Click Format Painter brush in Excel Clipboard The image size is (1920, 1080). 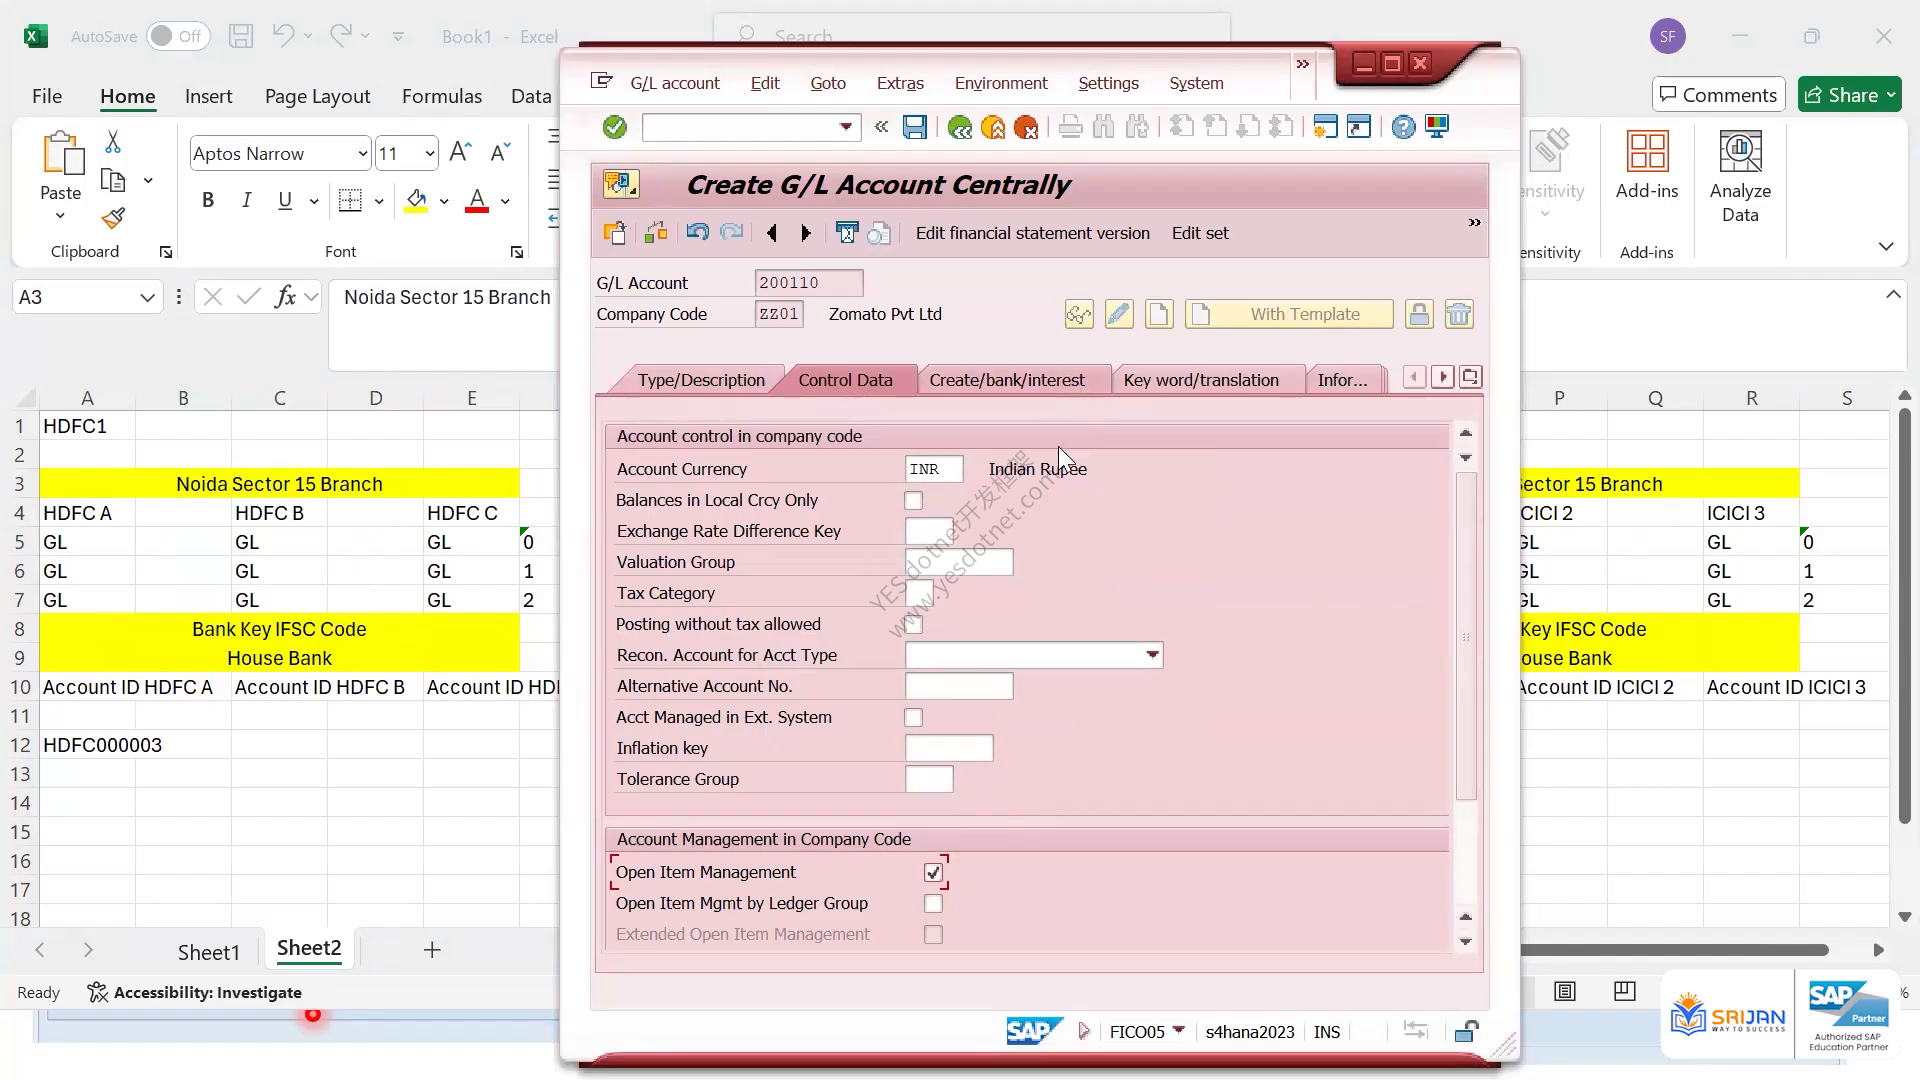(113, 218)
